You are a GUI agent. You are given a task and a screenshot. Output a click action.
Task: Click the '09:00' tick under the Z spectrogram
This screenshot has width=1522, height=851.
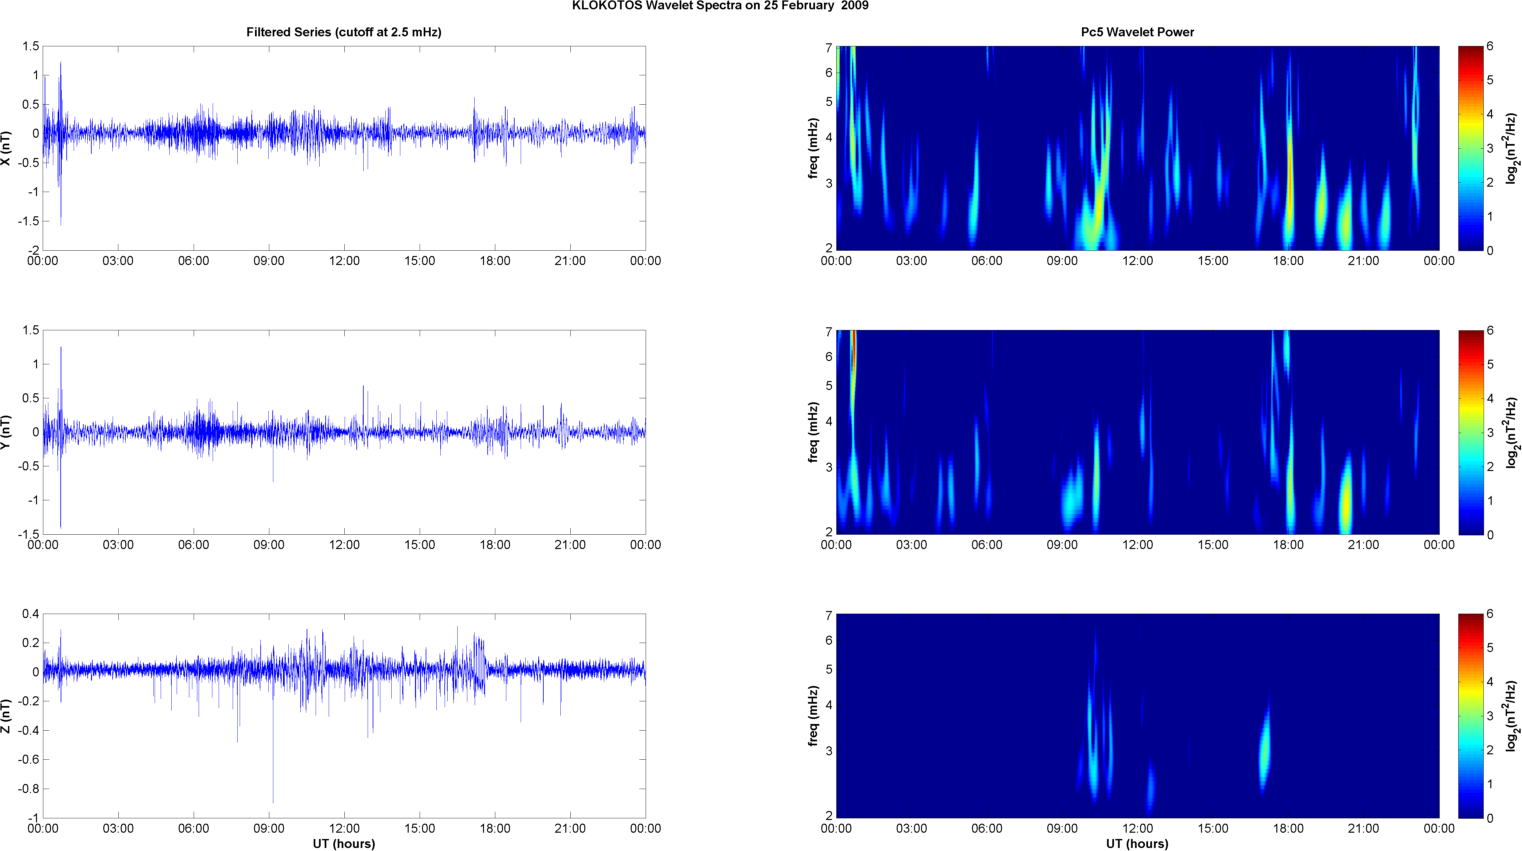click(1062, 828)
